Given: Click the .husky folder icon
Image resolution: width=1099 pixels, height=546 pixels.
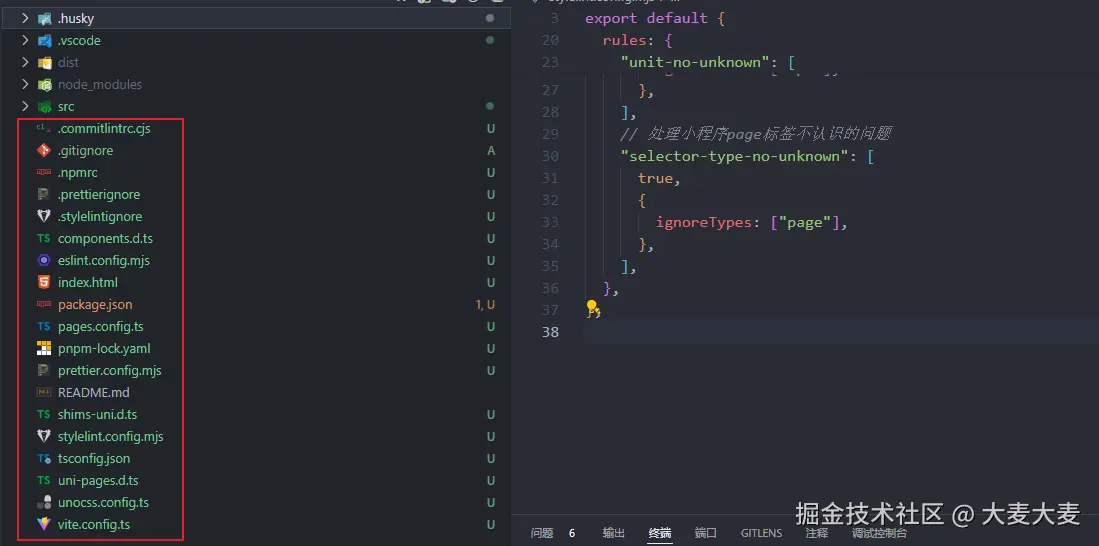Looking at the screenshot, I should click(x=44, y=19).
